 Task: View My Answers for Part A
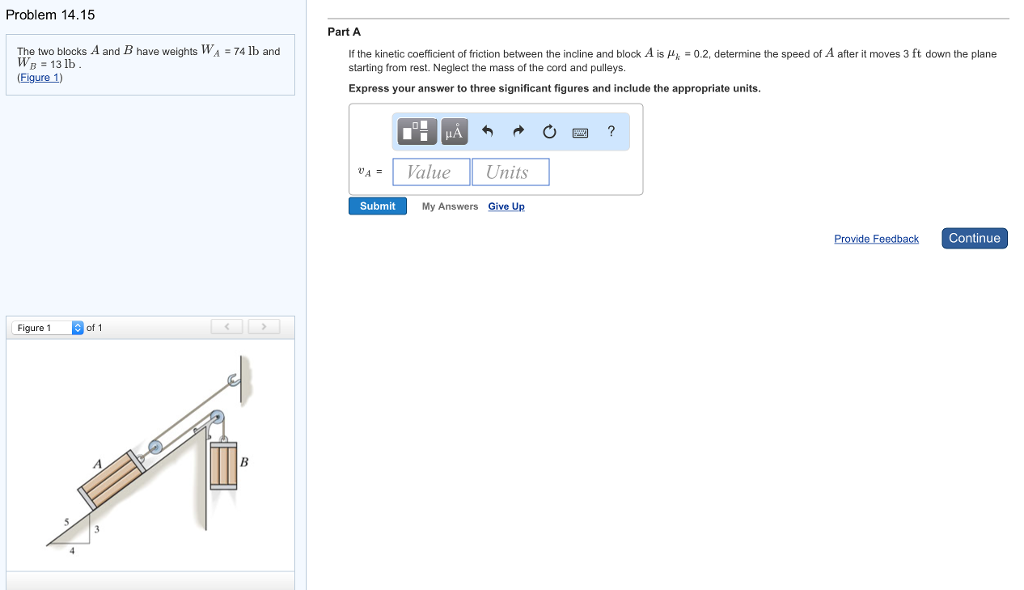449,206
